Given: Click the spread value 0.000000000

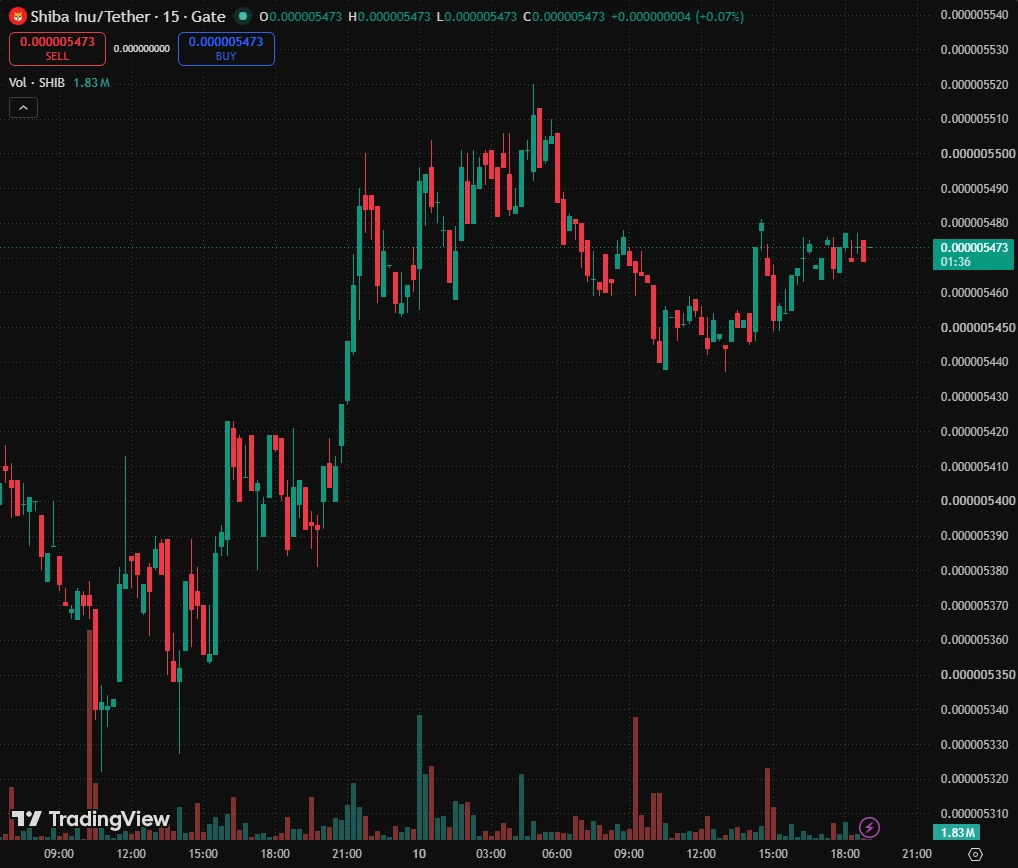Looking at the screenshot, I should point(142,49).
